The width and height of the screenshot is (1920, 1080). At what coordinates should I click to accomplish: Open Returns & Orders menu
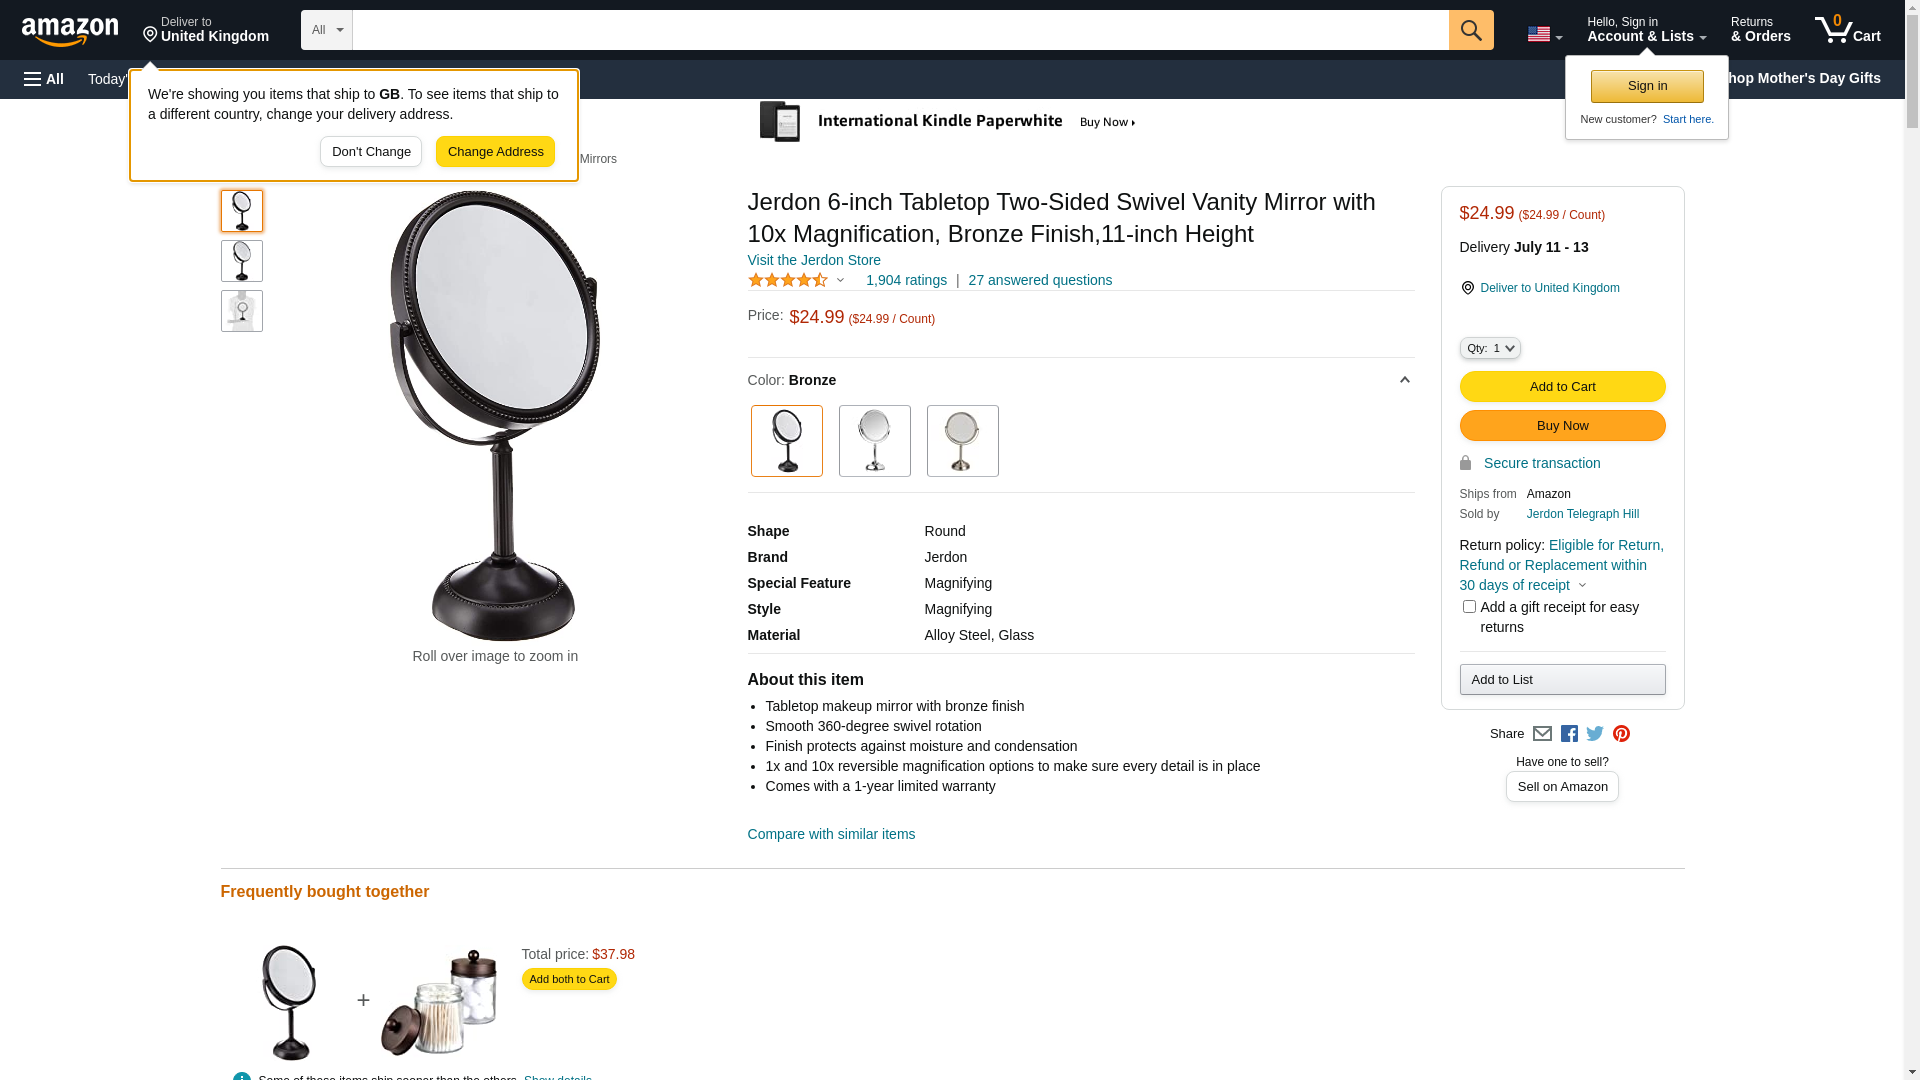click(1761, 30)
